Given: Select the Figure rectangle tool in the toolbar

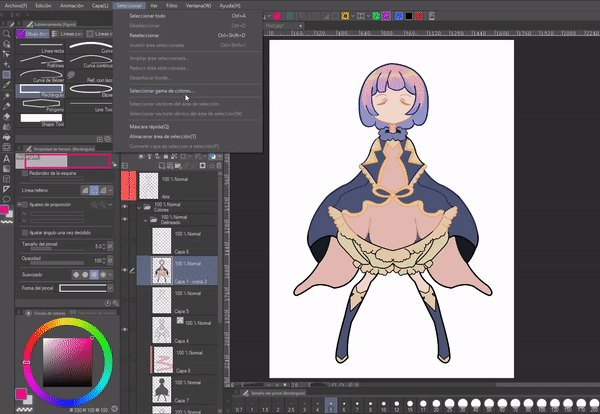Looking at the screenshot, I should 6,75.
